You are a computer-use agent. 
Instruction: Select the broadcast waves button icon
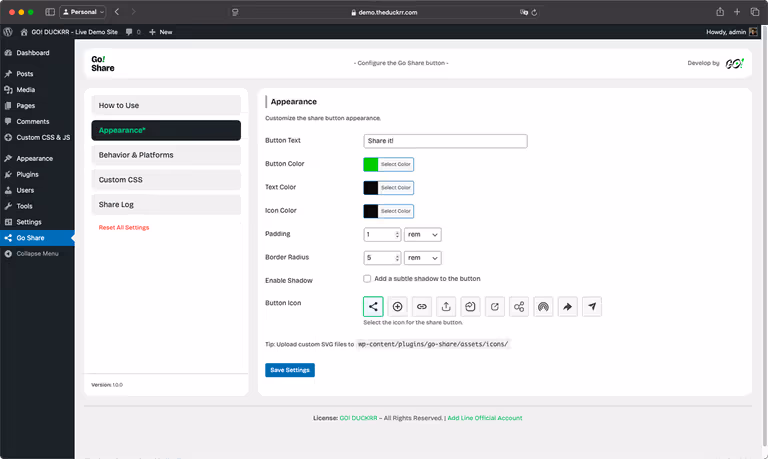tap(544, 308)
